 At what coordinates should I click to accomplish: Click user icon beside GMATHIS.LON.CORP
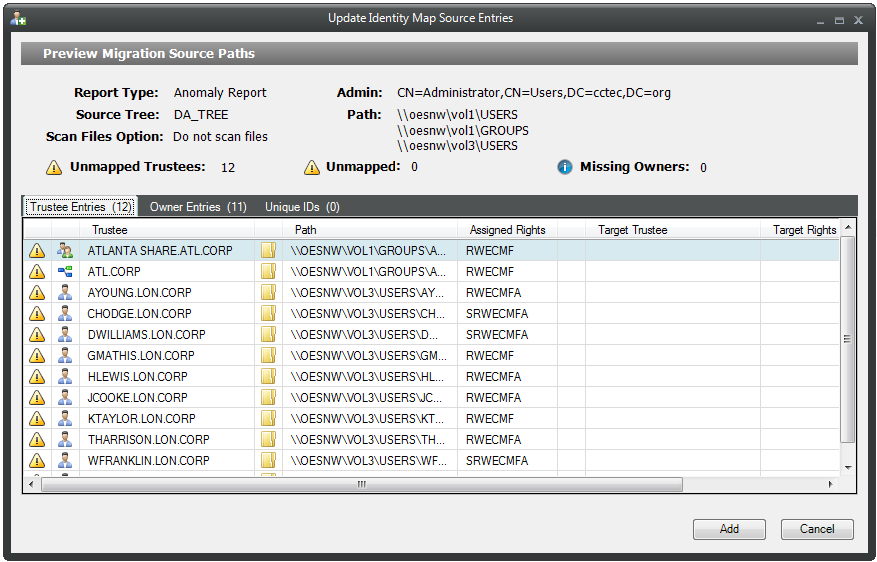pyautogui.click(x=65, y=356)
